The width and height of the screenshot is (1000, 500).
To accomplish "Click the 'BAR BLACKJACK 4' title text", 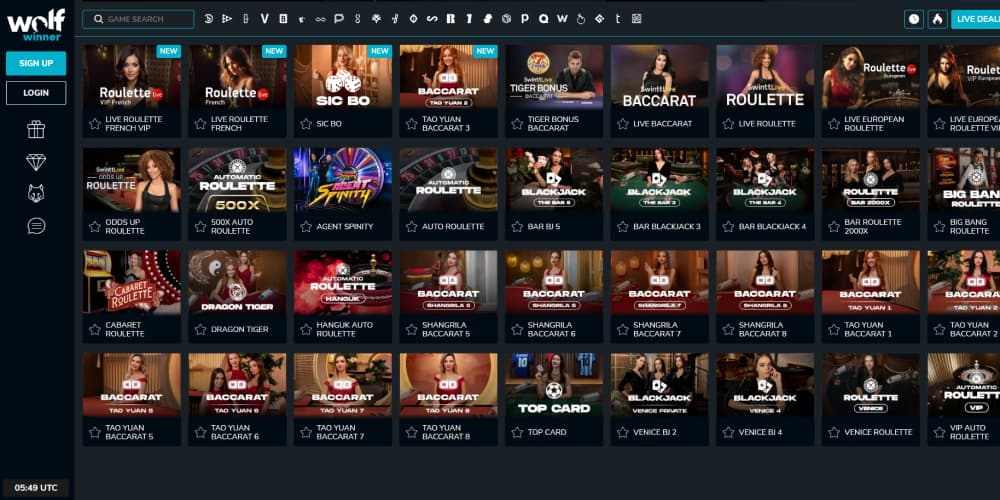I will pos(772,226).
